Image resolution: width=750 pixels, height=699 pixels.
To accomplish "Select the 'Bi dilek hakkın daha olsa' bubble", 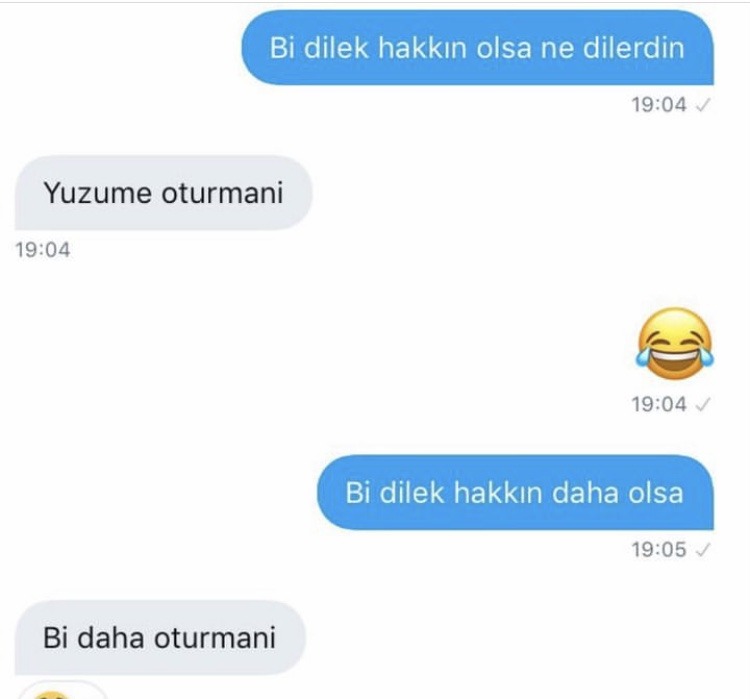I will click(515, 493).
